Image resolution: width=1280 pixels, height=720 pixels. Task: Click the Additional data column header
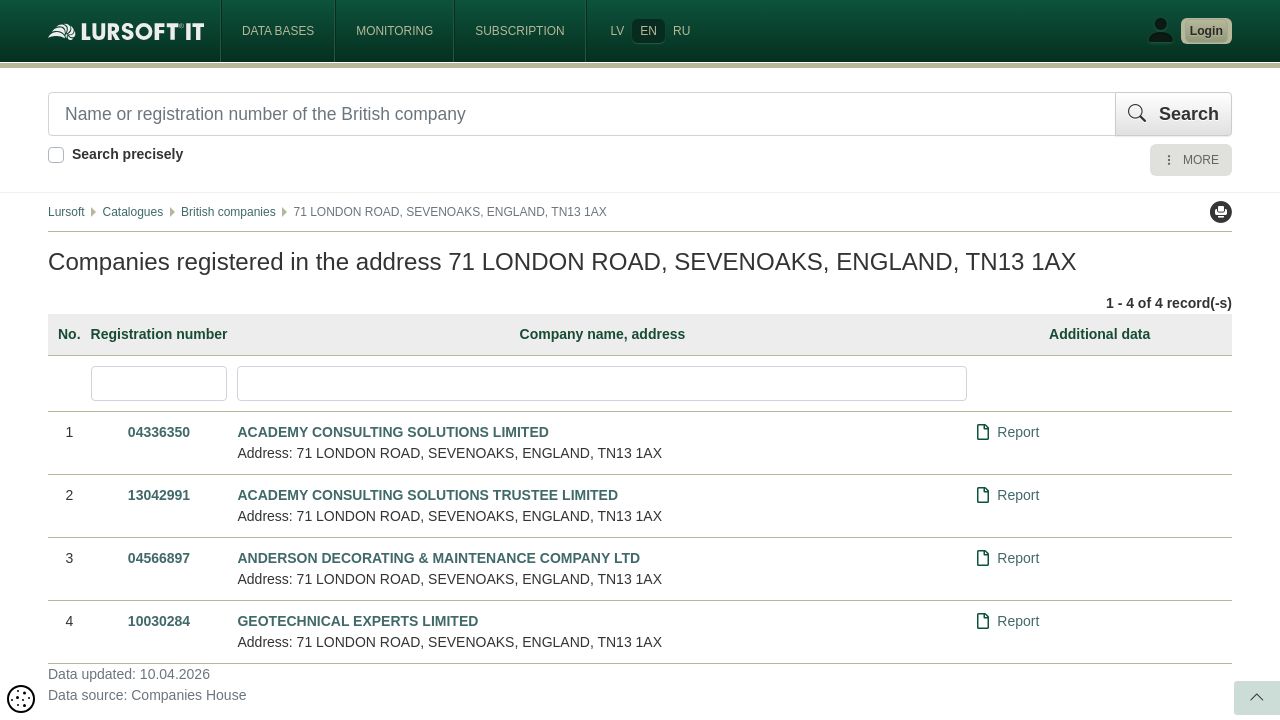click(1099, 334)
